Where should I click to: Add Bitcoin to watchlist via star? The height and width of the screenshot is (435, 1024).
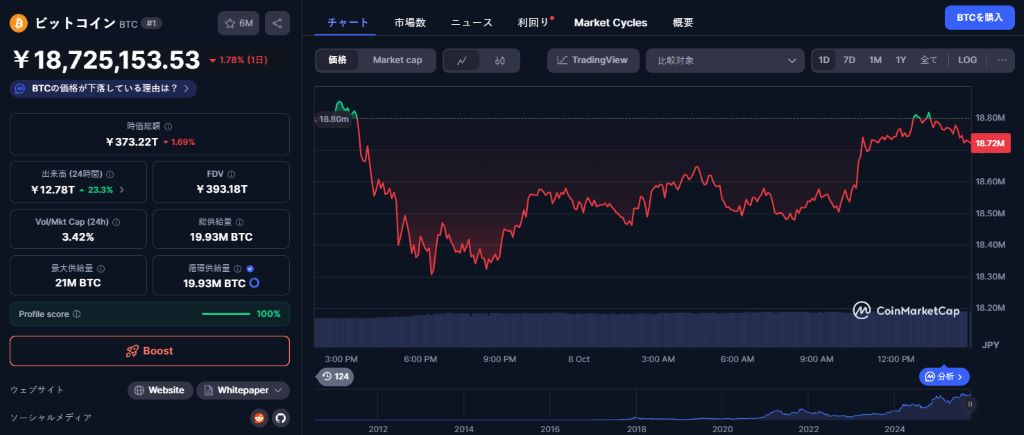point(239,22)
